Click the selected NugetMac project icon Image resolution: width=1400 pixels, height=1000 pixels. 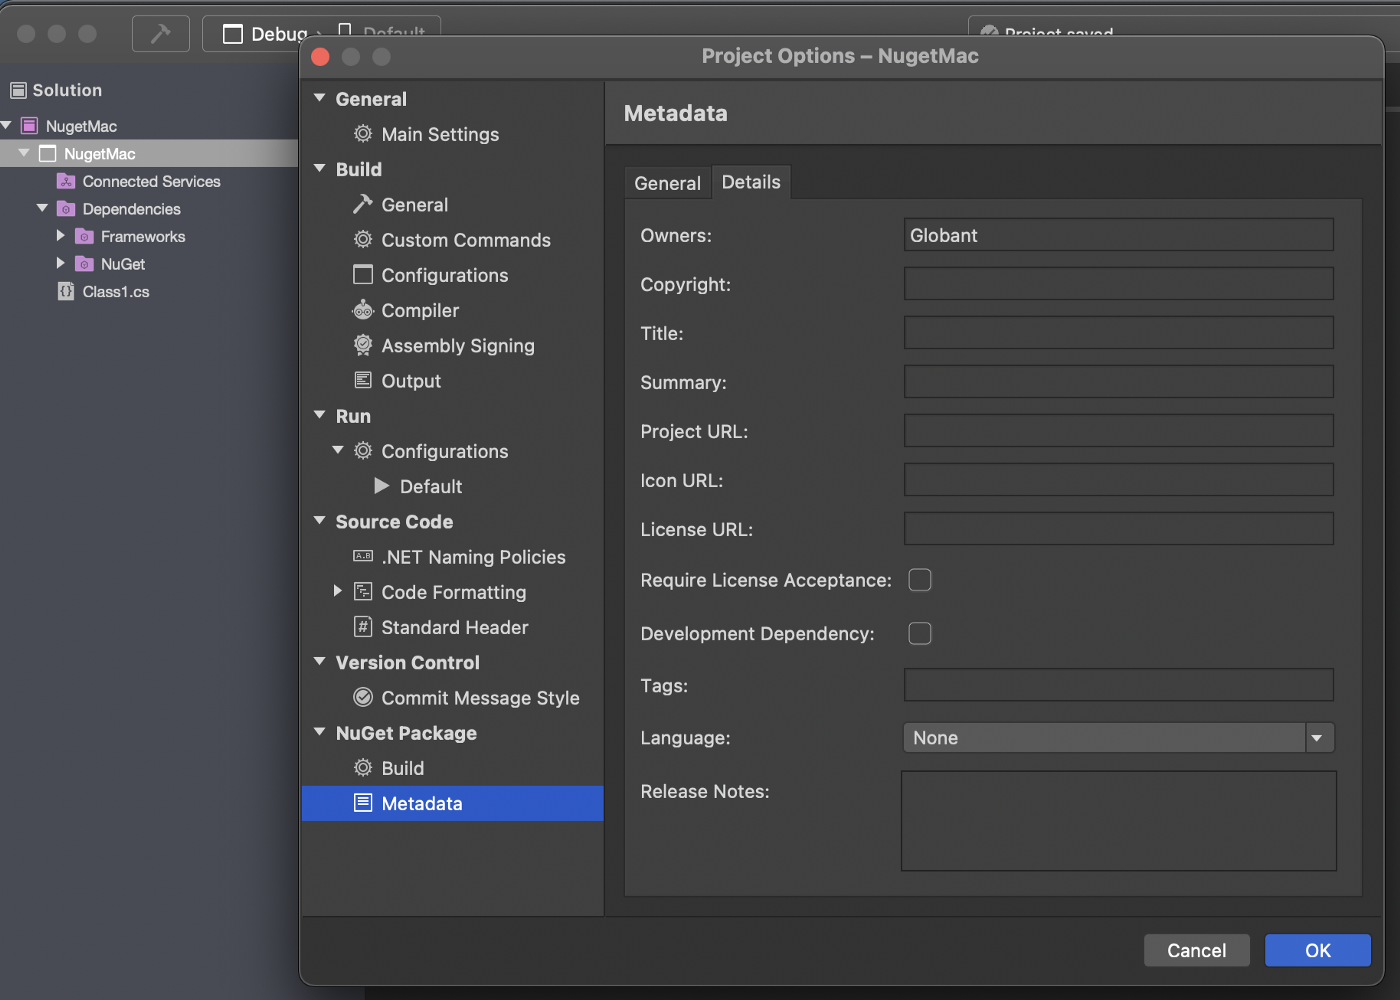[x=47, y=154]
